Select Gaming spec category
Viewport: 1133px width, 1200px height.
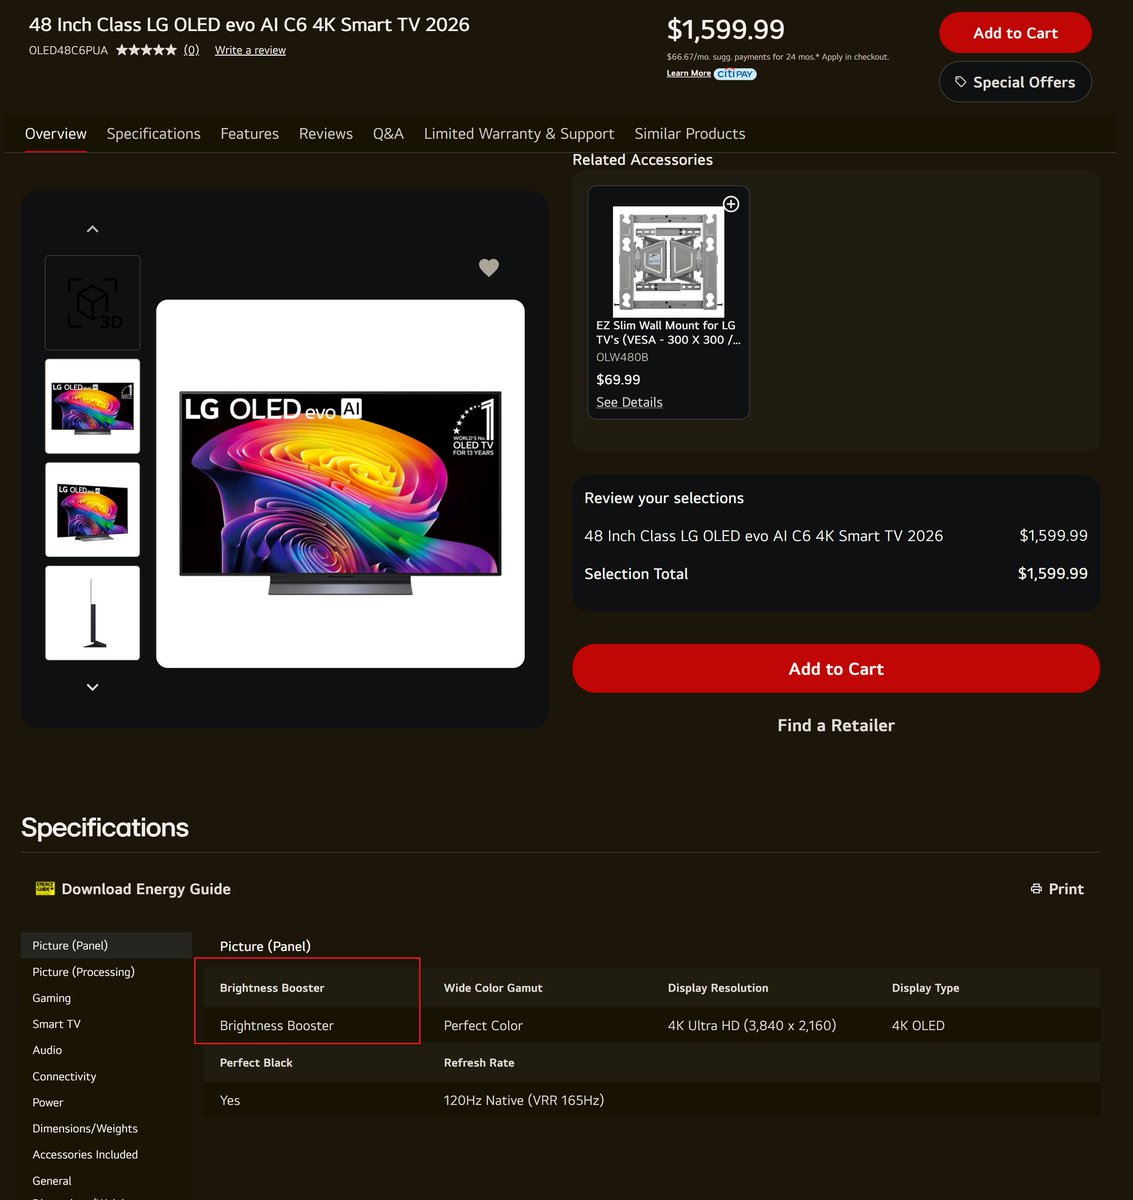52,998
